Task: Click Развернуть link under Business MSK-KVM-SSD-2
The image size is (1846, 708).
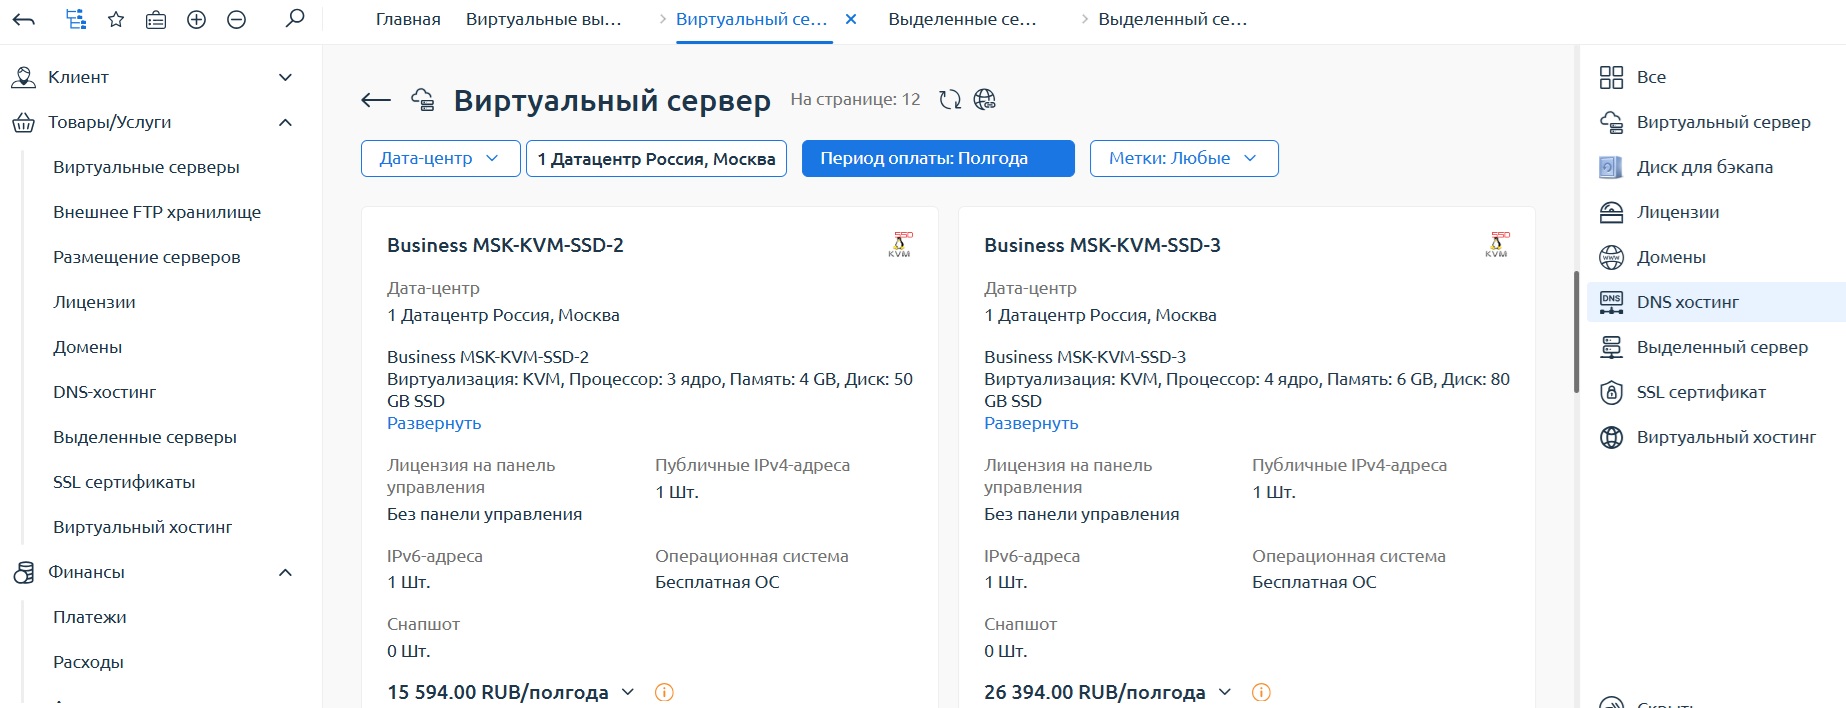Action: click(434, 423)
